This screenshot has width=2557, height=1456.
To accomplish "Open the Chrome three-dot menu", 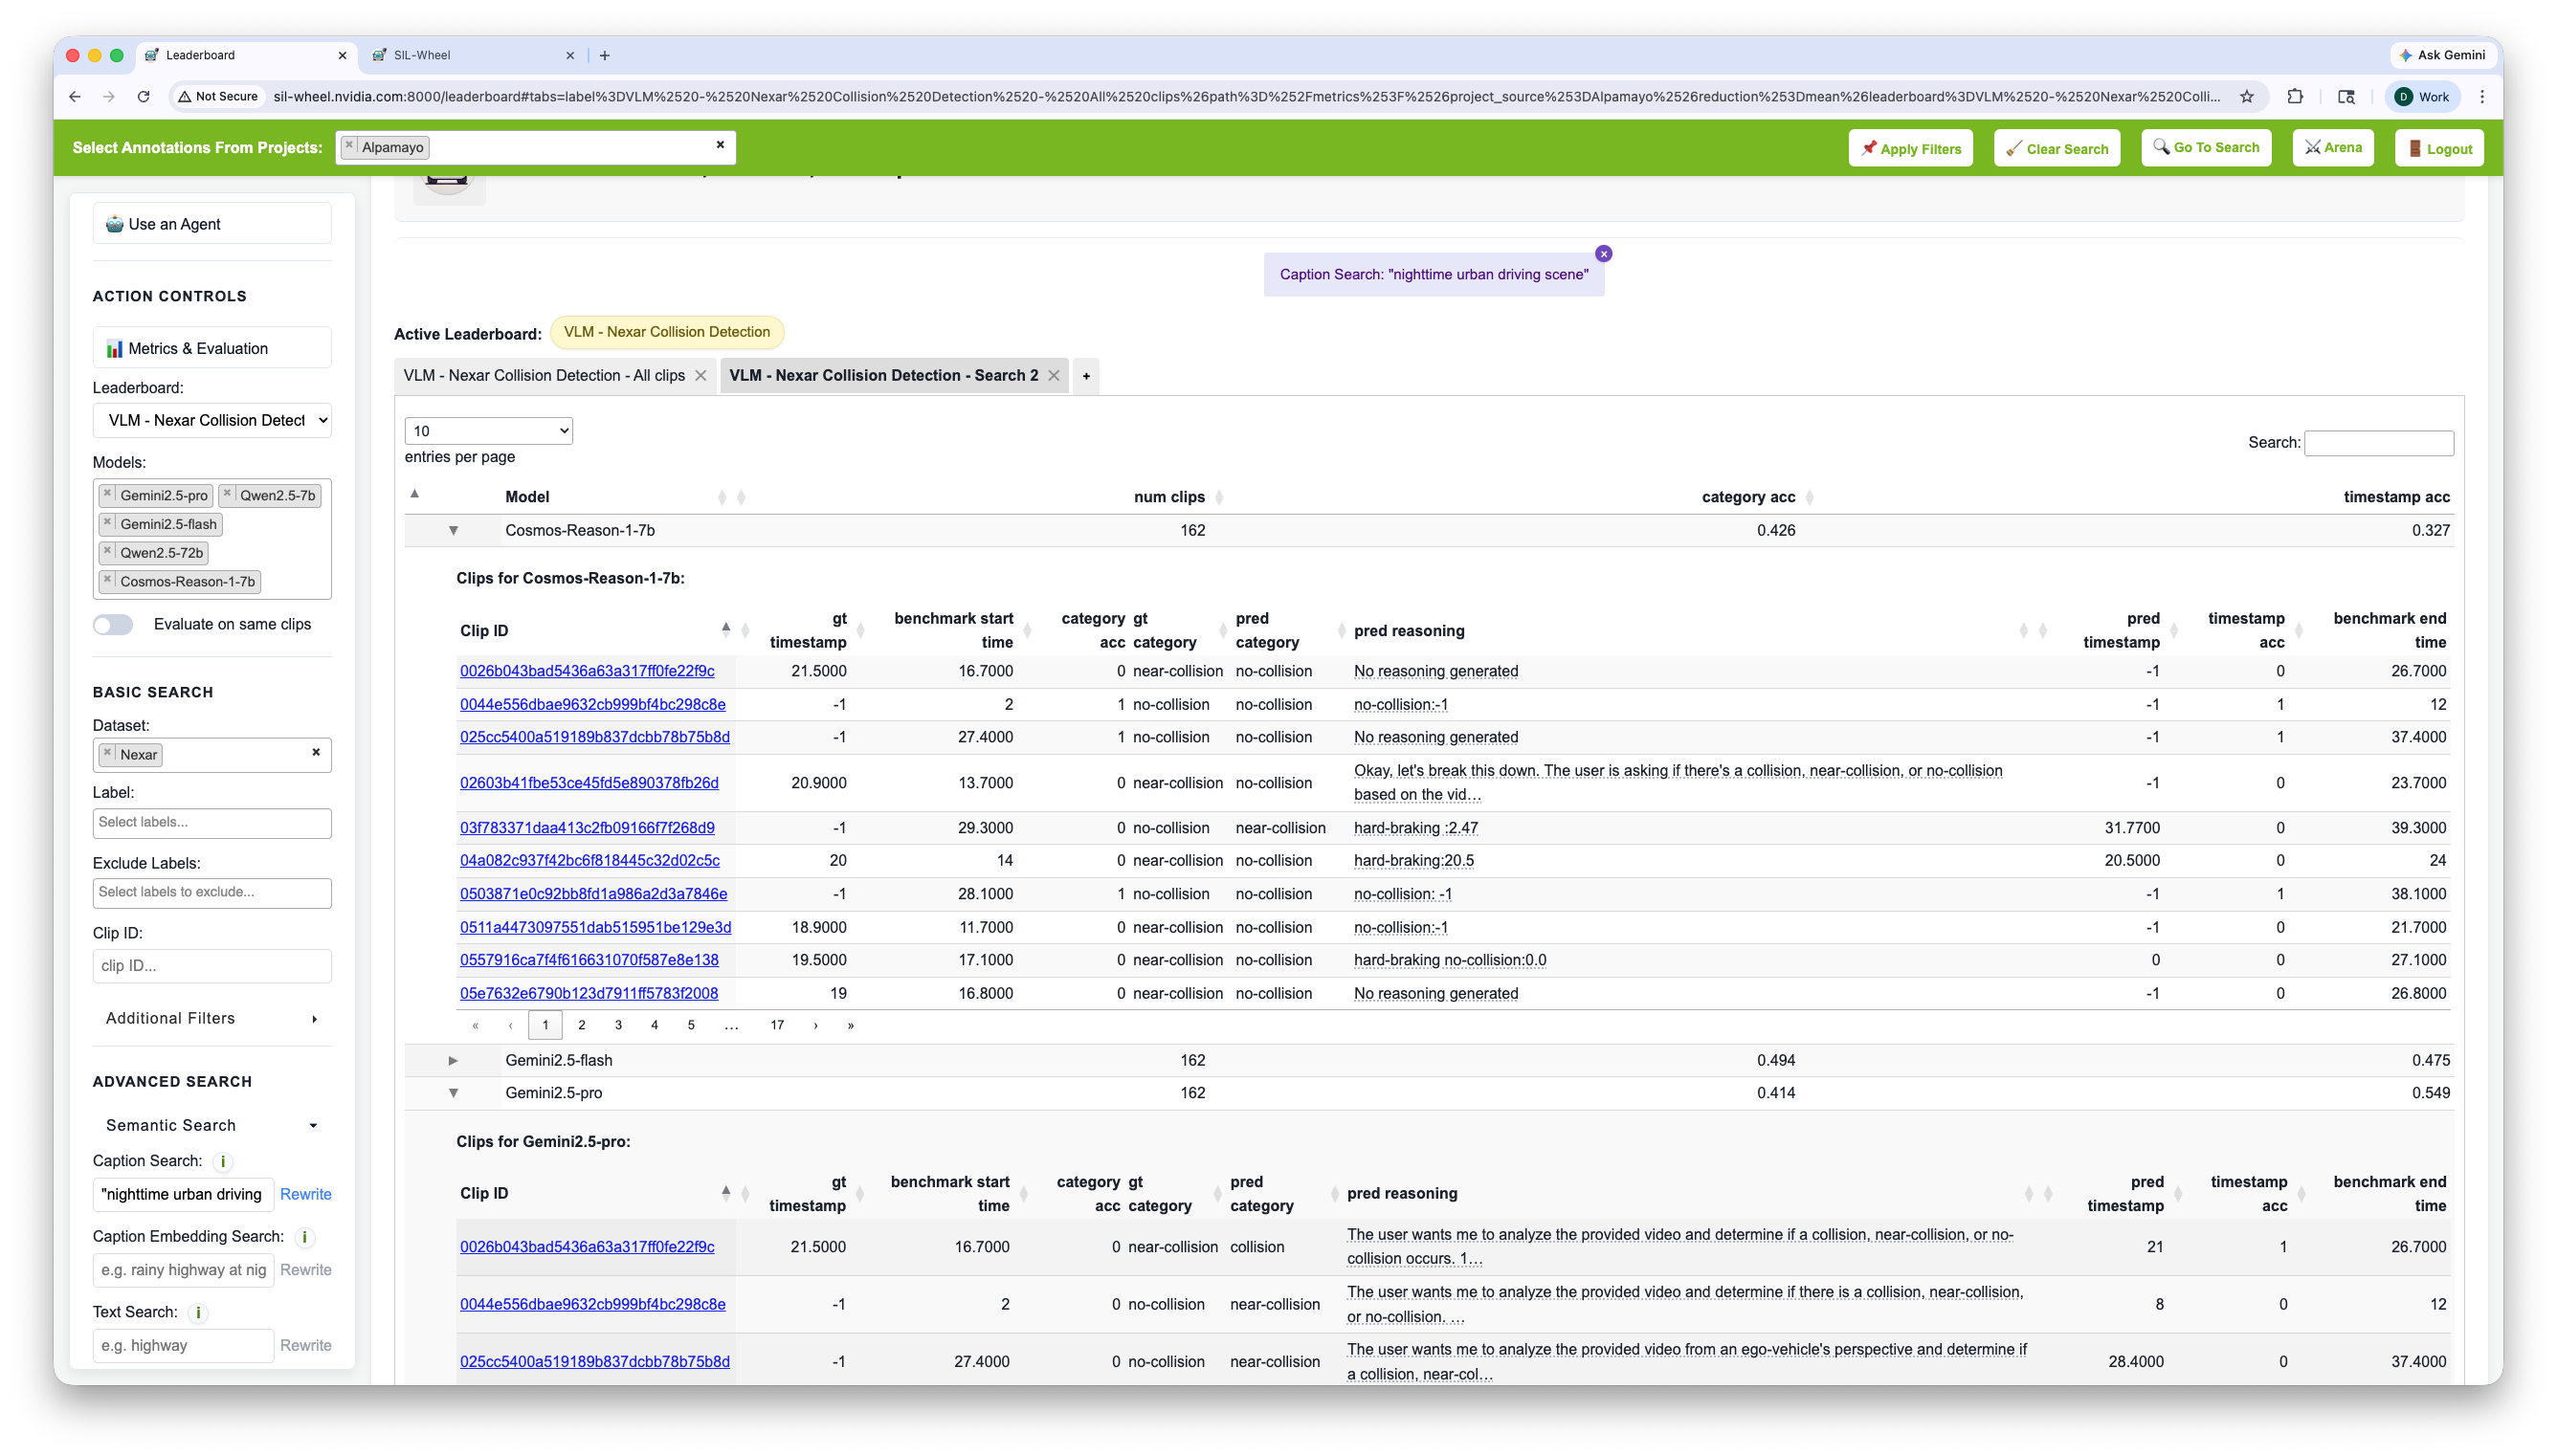I will 2482,97.
